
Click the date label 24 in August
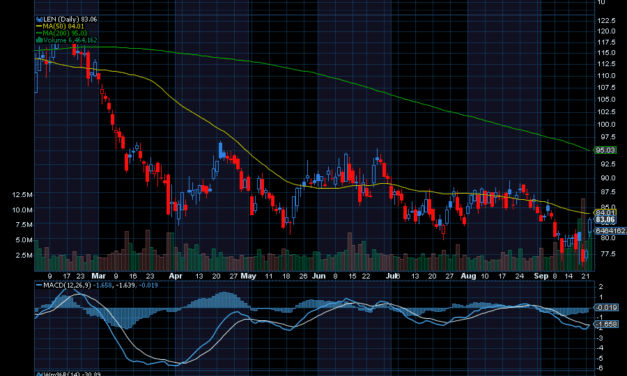coord(519,276)
